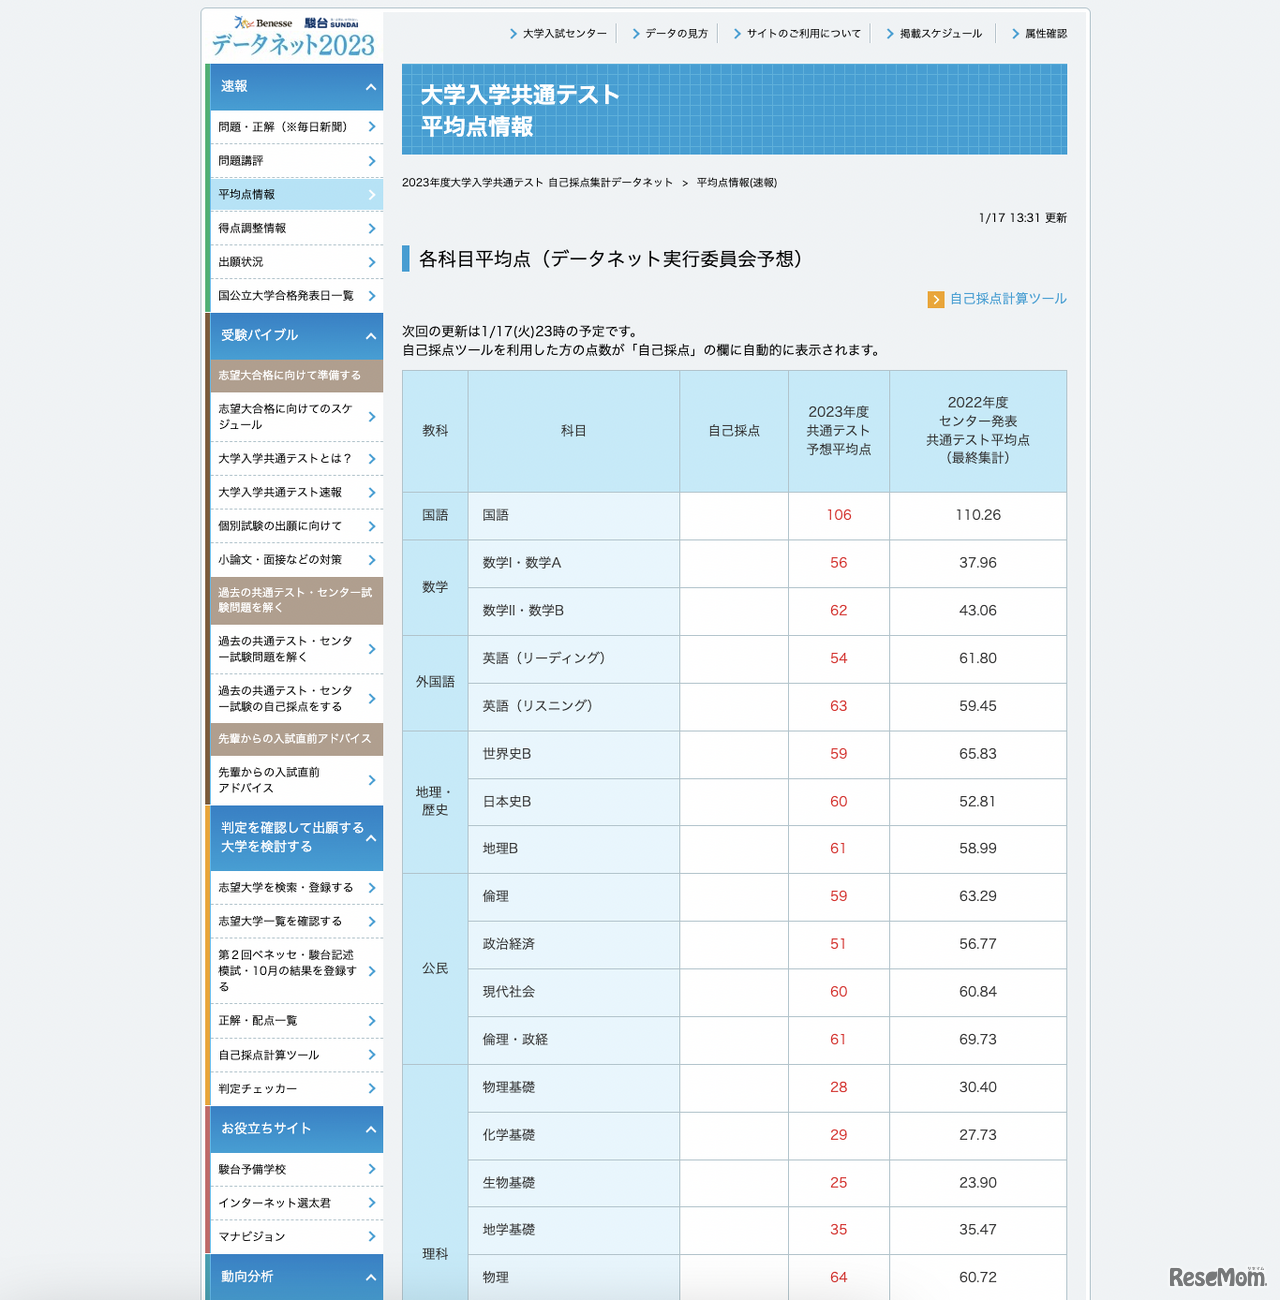Click the chevron arrow next to 問題講評
The image size is (1280, 1300).
(x=372, y=161)
